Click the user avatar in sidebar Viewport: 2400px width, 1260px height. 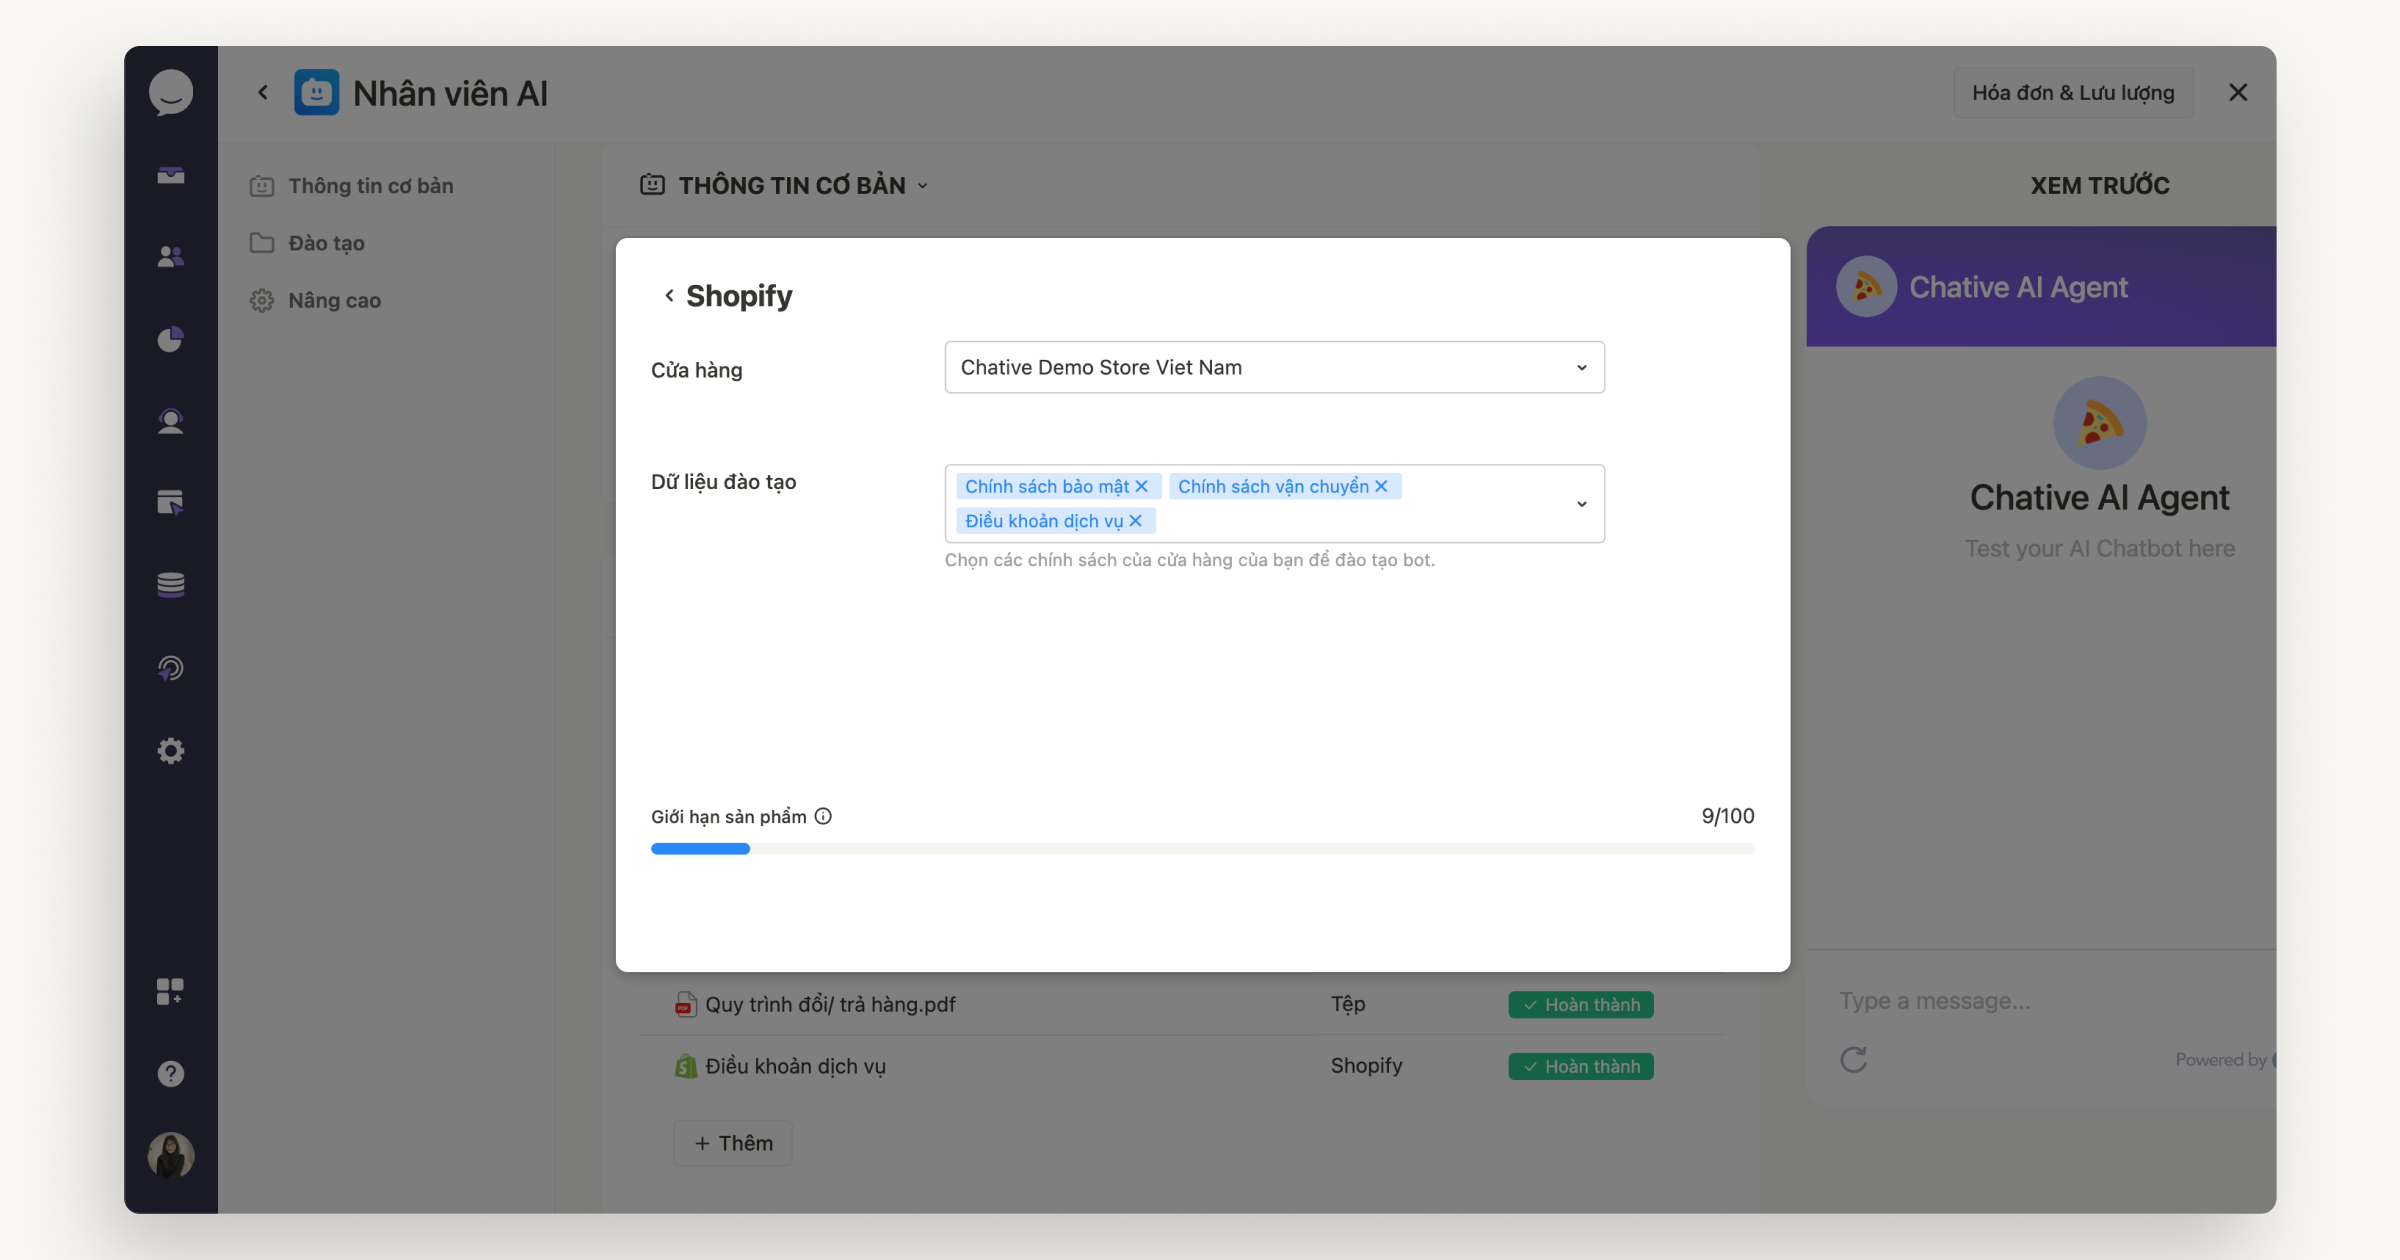click(171, 1156)
